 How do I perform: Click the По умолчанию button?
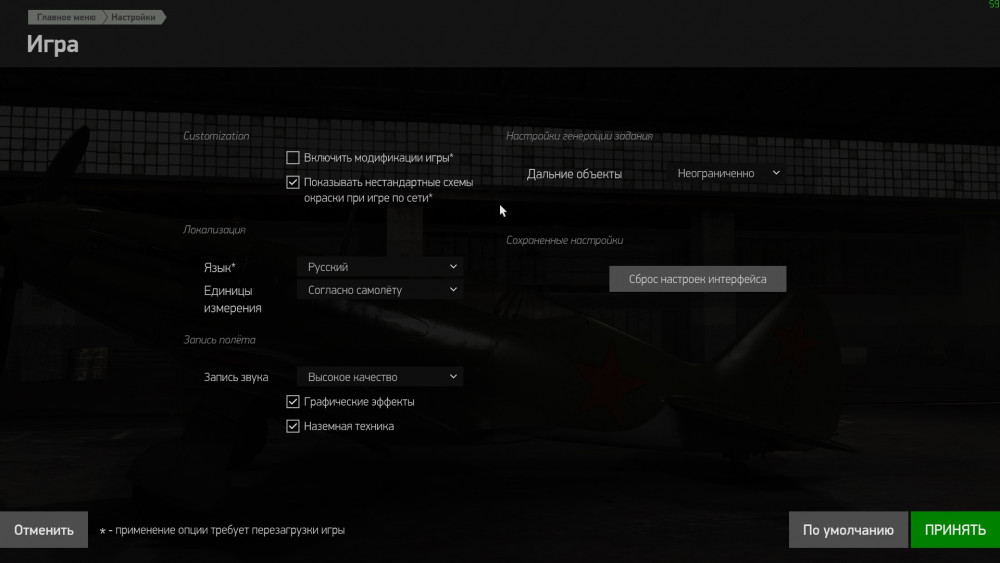(x=848, y=530)
